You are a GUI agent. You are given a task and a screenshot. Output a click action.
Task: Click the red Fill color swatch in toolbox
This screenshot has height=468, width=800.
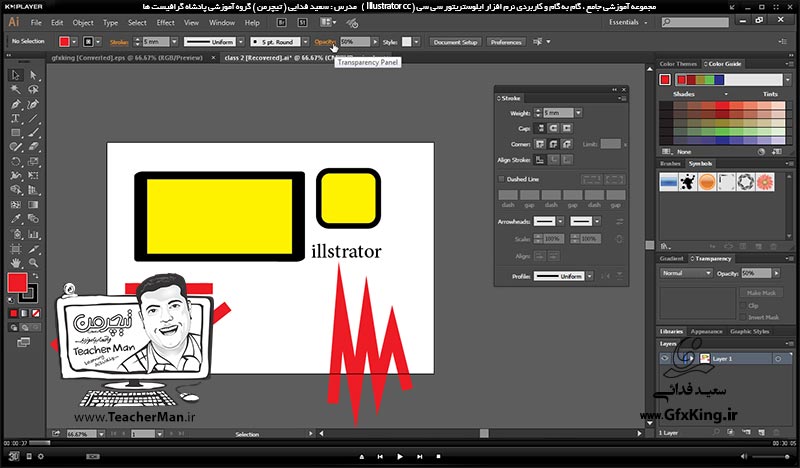click(17, 283)
